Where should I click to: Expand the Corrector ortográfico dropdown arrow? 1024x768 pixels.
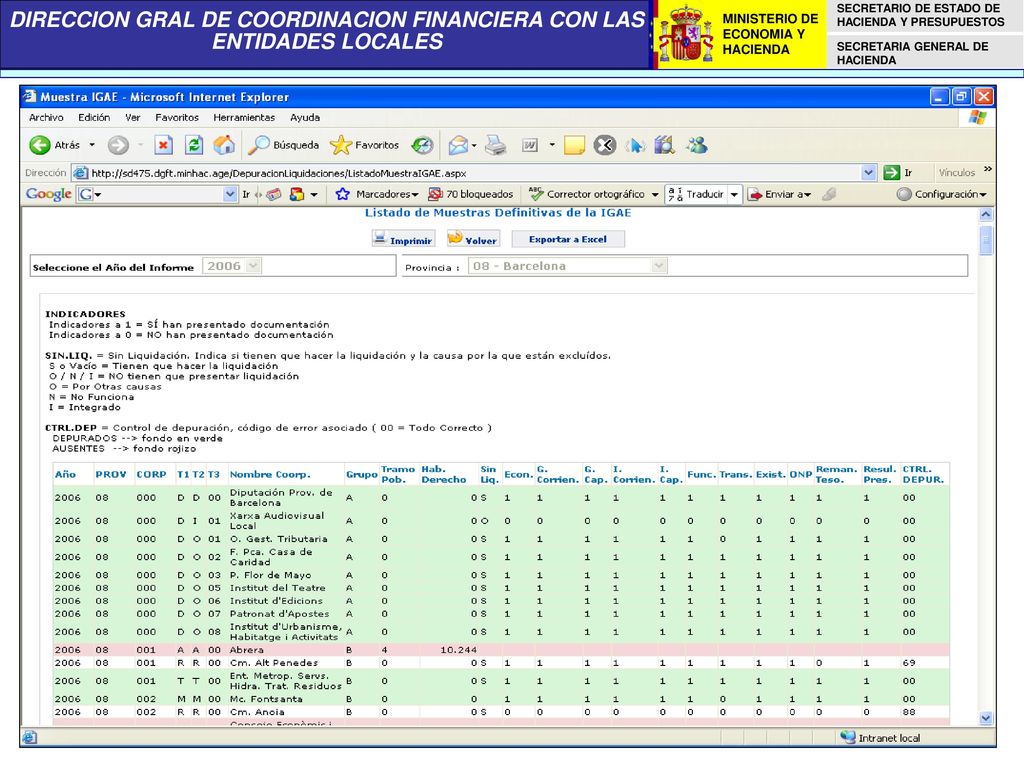tap(654, 195)
